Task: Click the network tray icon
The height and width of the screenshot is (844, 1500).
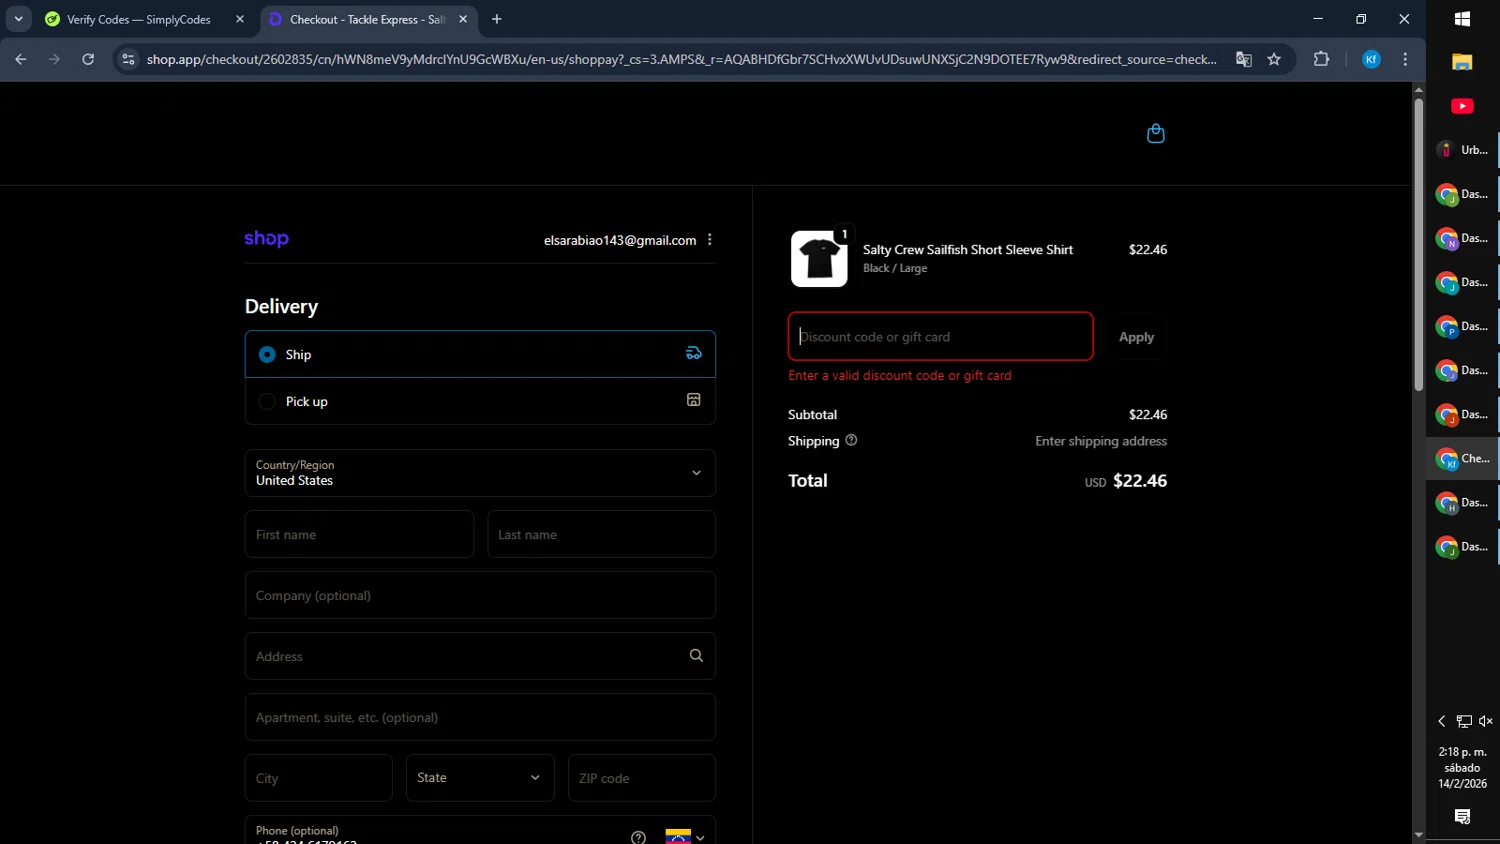Action: point(1464,721)
